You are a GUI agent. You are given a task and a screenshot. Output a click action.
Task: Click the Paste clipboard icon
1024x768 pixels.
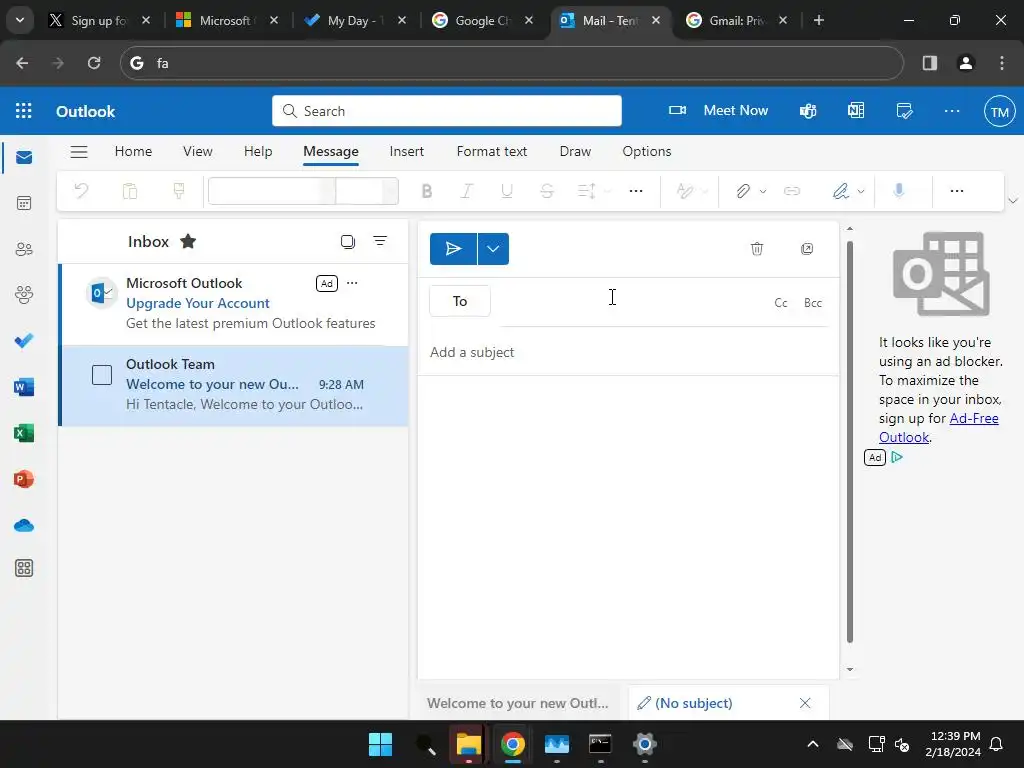tap(130, 191)
